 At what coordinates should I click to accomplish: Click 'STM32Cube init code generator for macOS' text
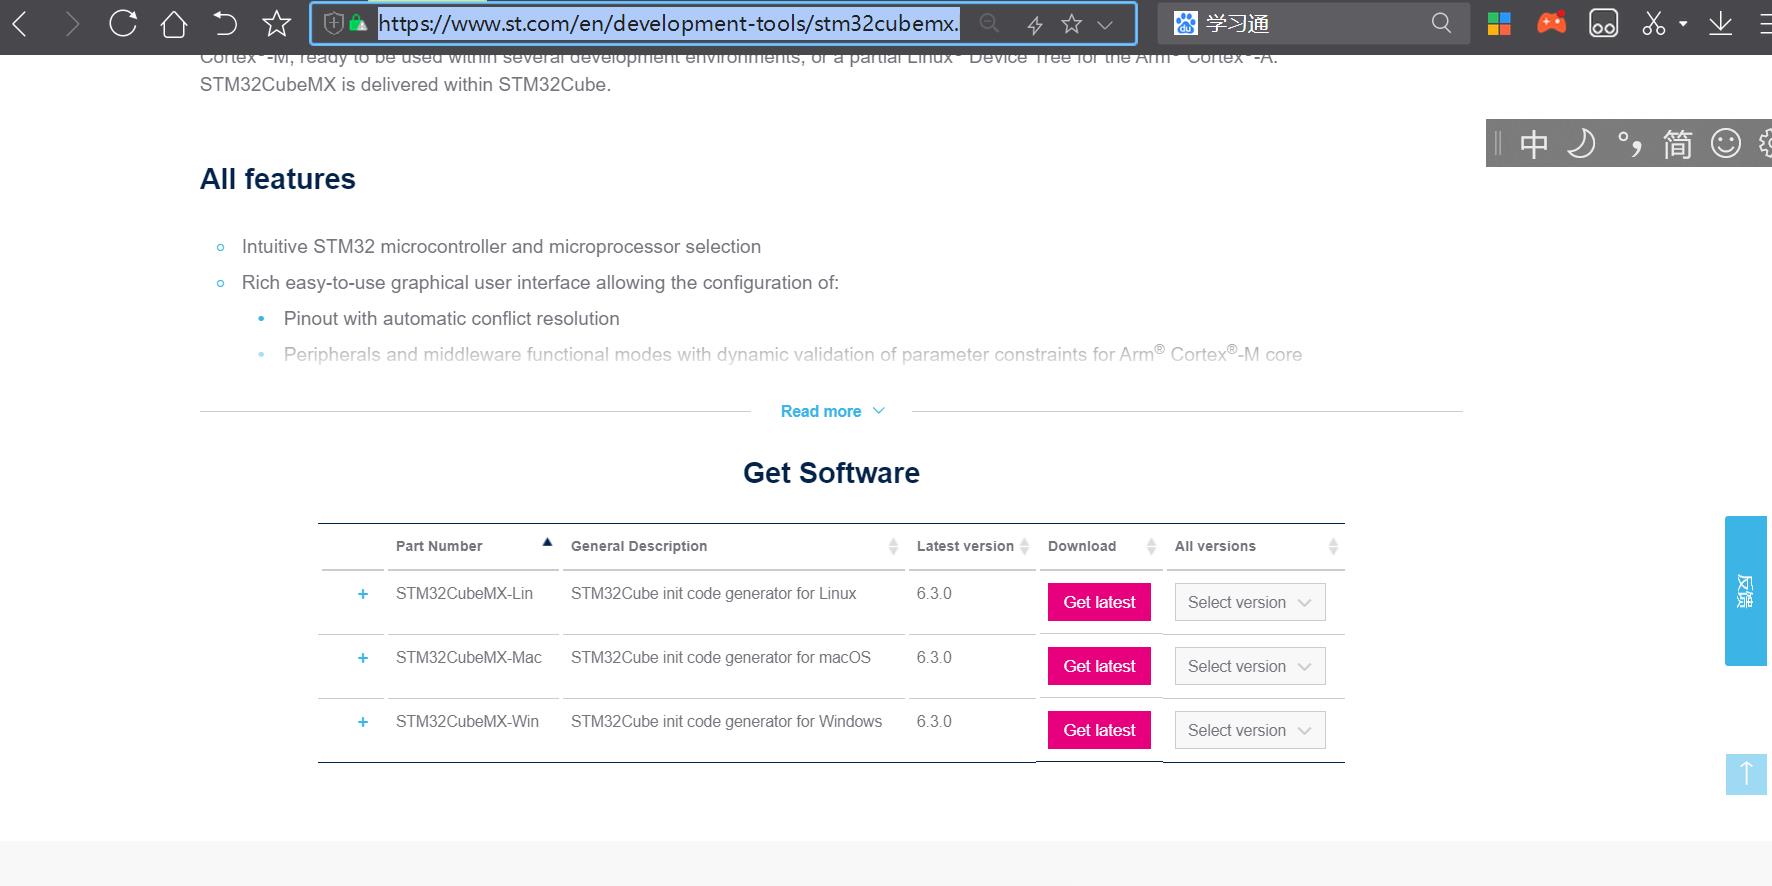pyautogui.click(x=721, y=657)
